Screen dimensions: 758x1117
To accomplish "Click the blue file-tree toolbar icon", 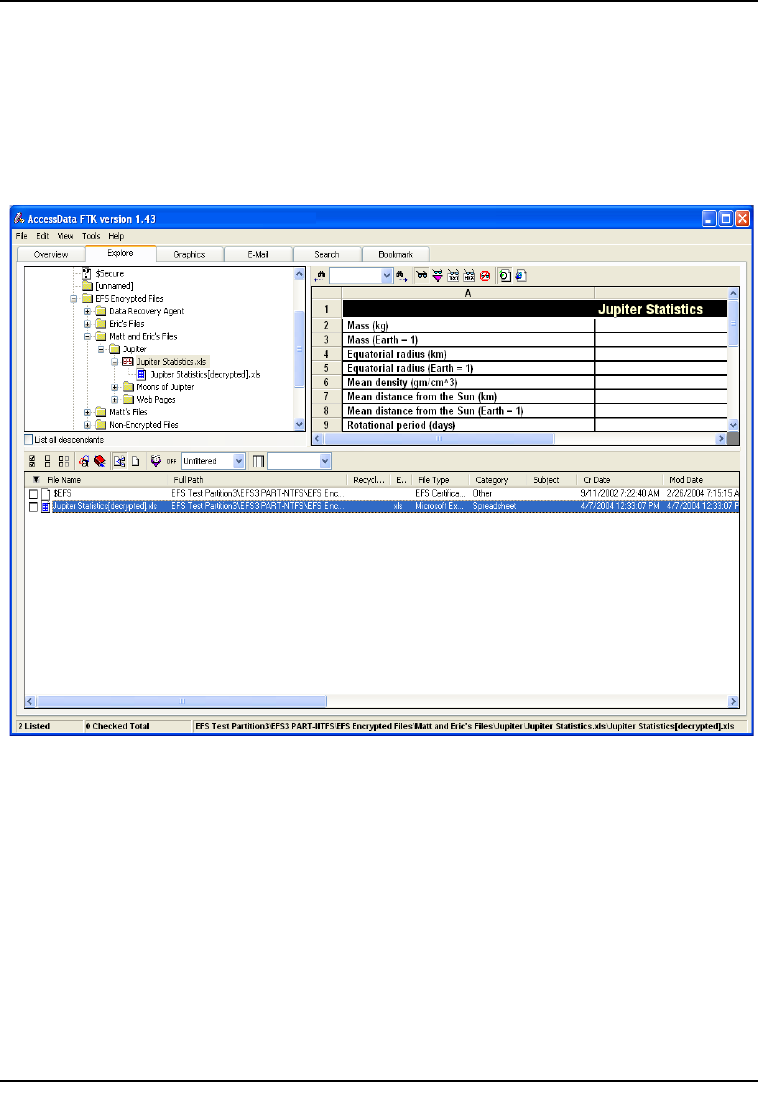I will [x=119, y=462].
